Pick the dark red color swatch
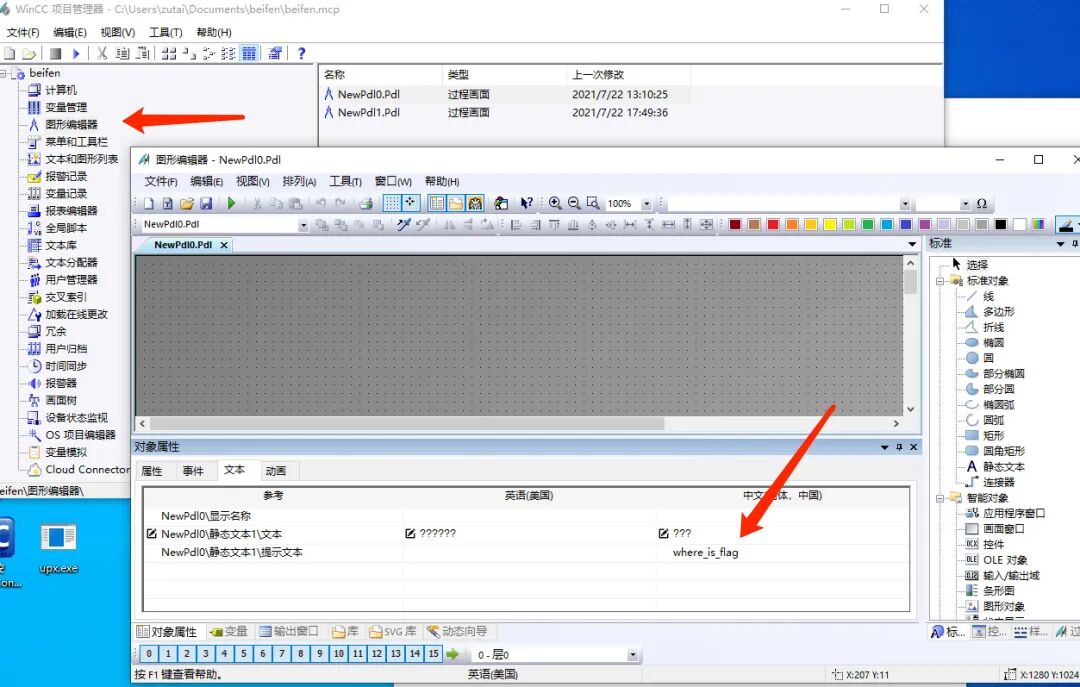 click(735, 225)
